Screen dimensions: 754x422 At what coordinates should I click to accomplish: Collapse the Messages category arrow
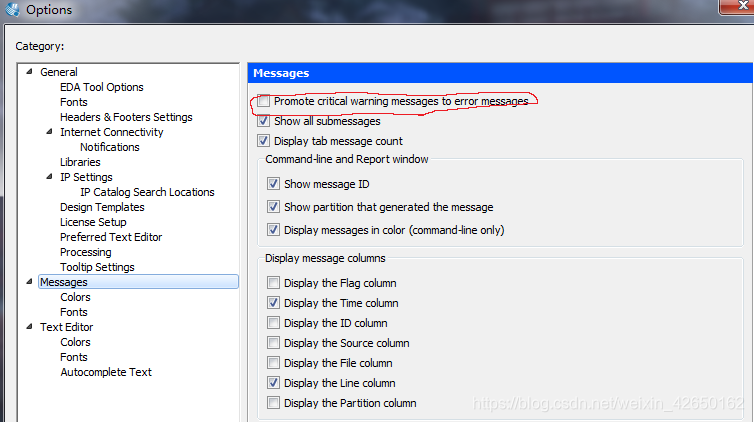point(29,282)
